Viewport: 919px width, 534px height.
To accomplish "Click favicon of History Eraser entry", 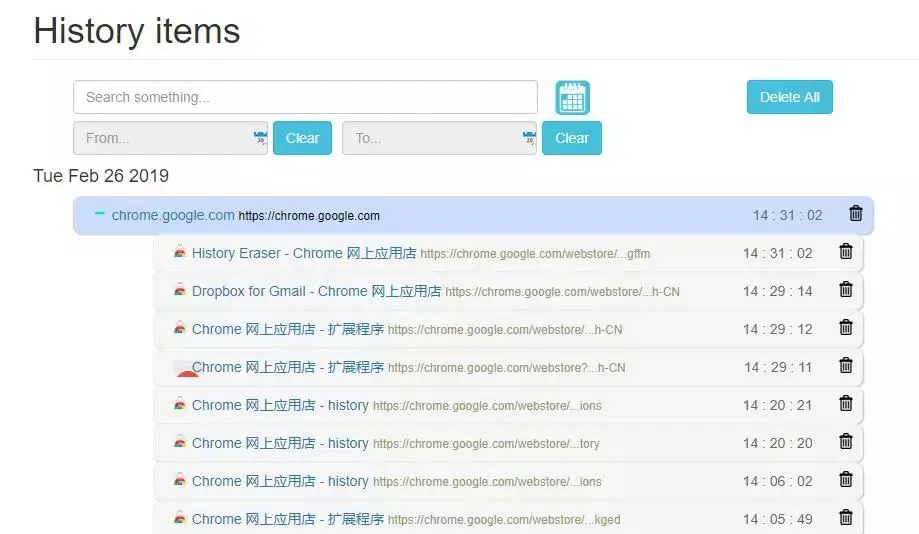I will pyautogui.click(x=180, y=253).
